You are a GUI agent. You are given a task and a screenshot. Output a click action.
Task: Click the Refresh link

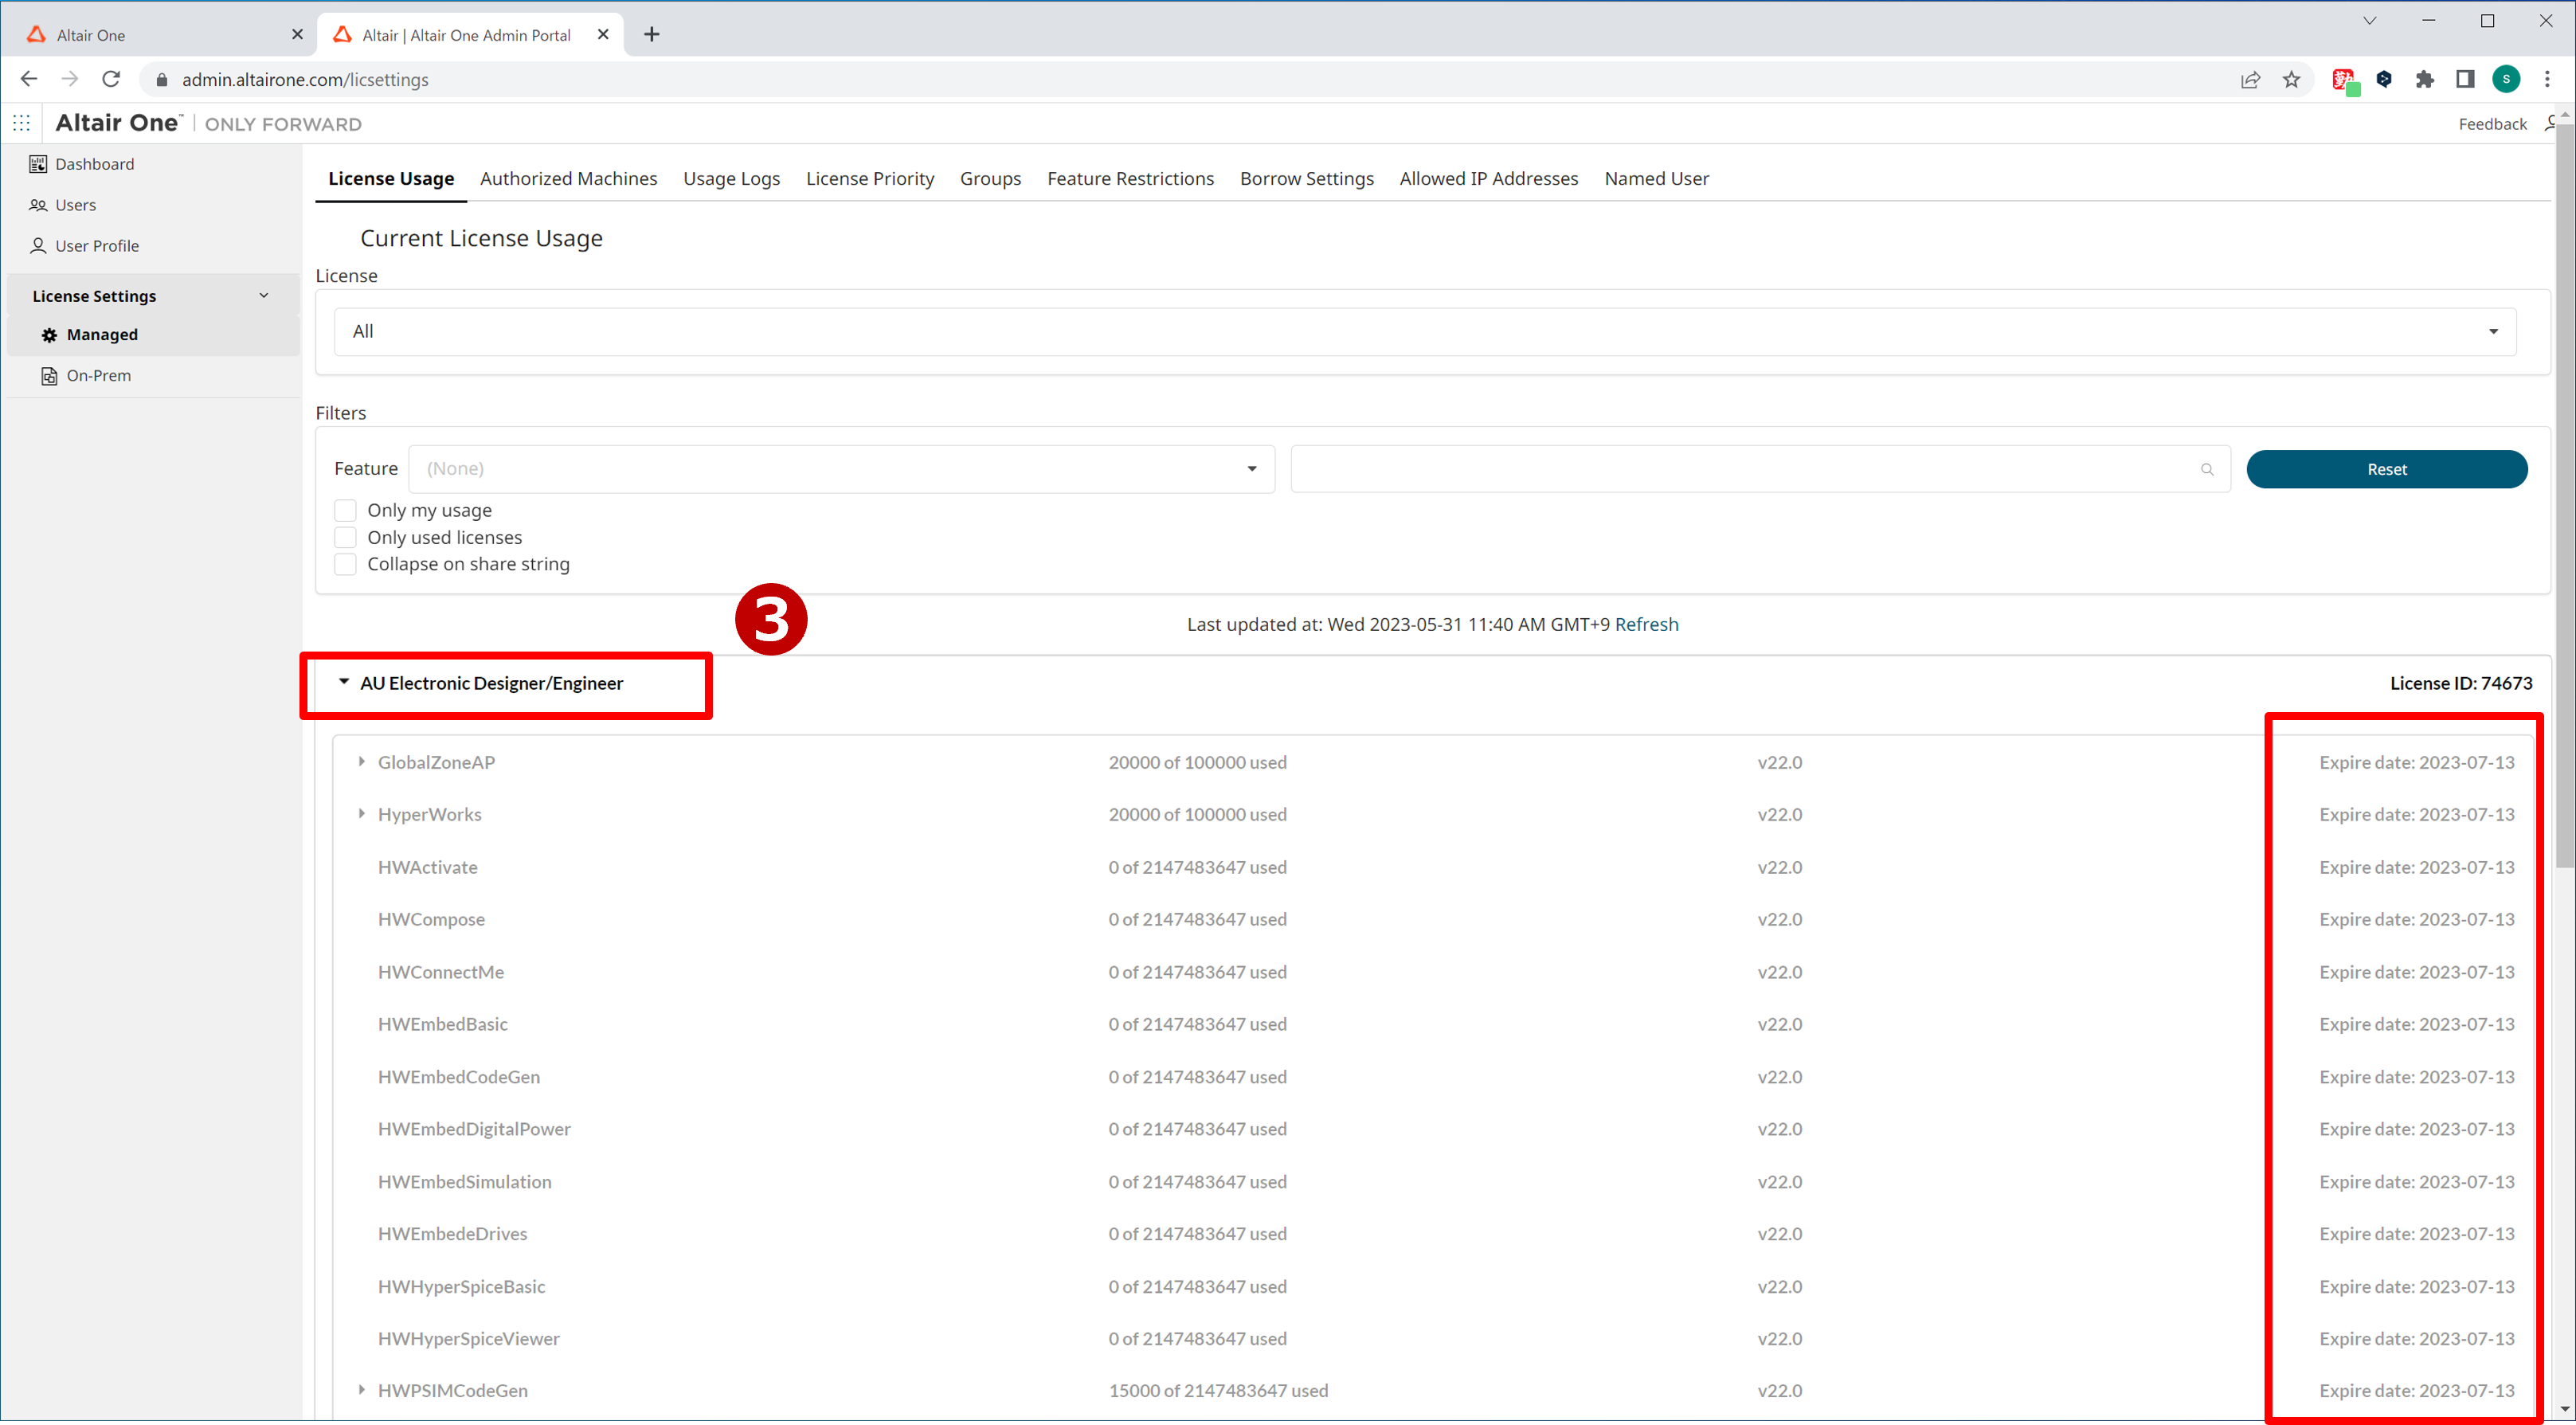[1646, 624]
